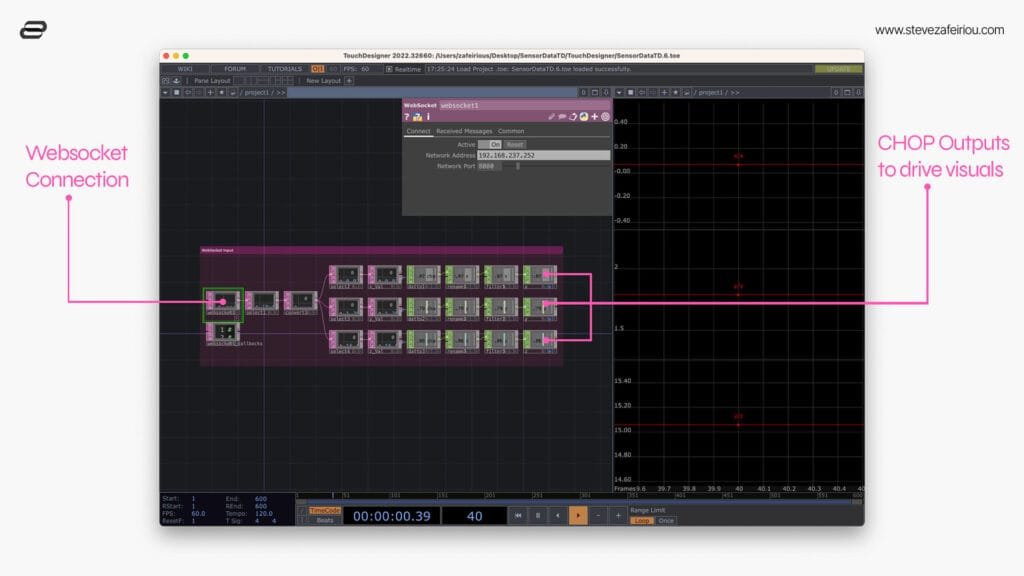Toggle the Active On switch
Screen dimensions: 1024x576
click(x=490, y=144)
